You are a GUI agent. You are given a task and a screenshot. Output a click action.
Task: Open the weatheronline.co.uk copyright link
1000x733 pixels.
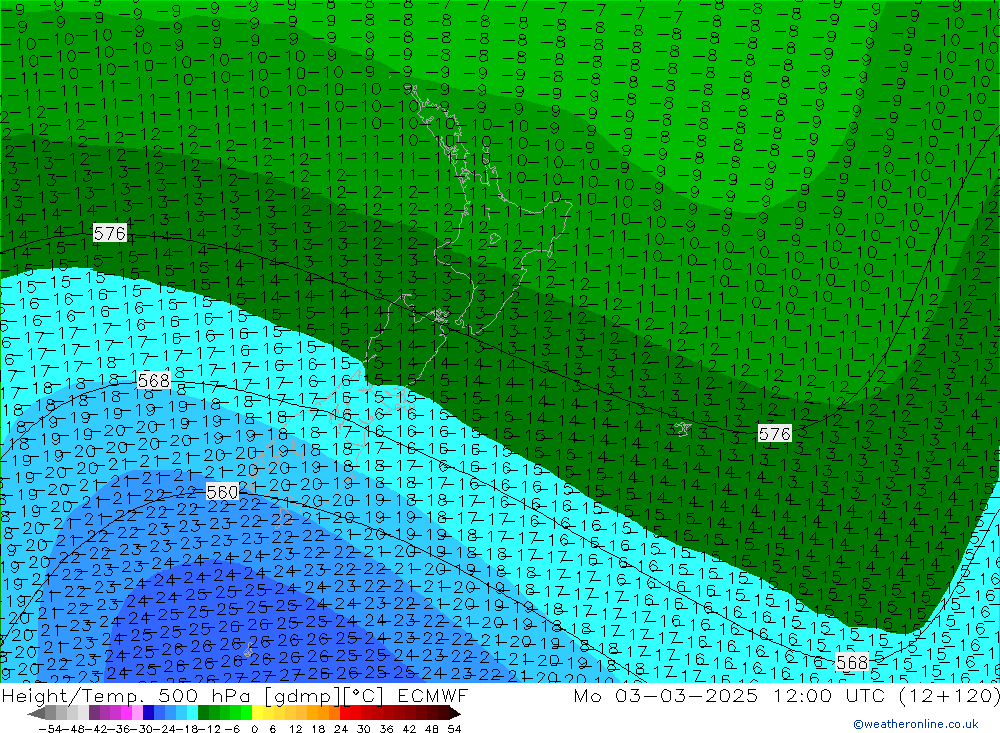coord(916,724)
